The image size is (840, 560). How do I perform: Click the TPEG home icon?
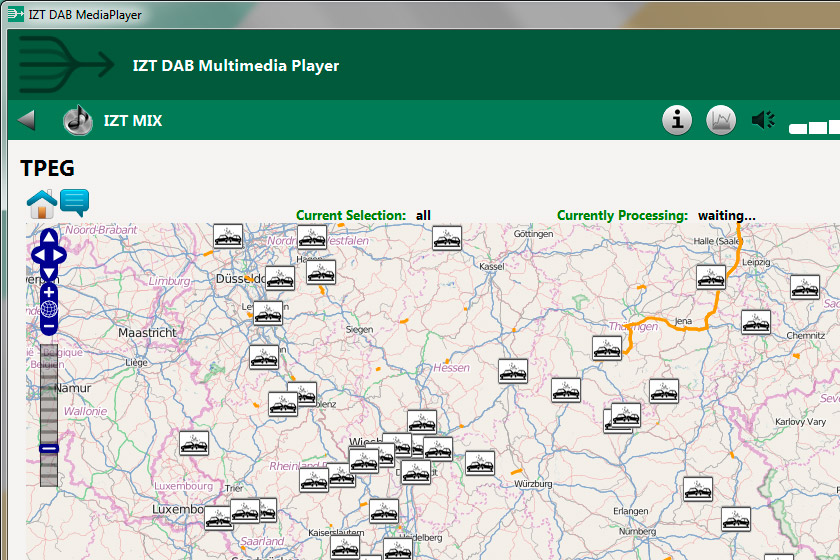pos(42,204)
